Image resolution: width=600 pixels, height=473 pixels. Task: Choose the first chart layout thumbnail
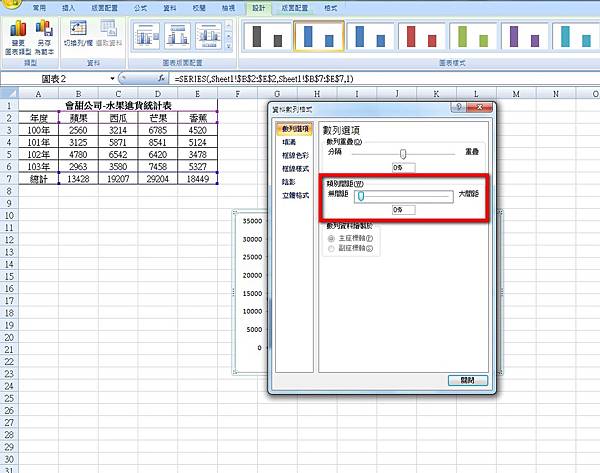(147, 36)
